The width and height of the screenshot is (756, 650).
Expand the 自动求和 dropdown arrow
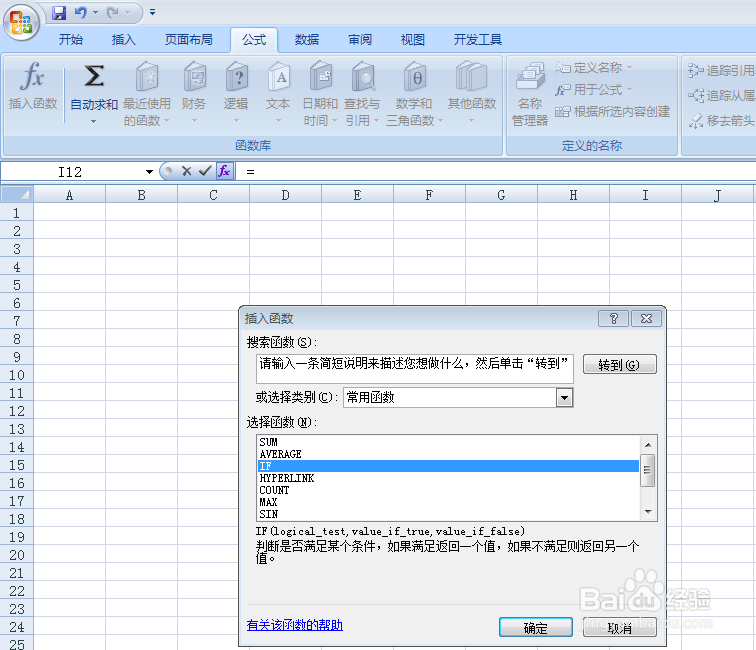click(94, 122)
